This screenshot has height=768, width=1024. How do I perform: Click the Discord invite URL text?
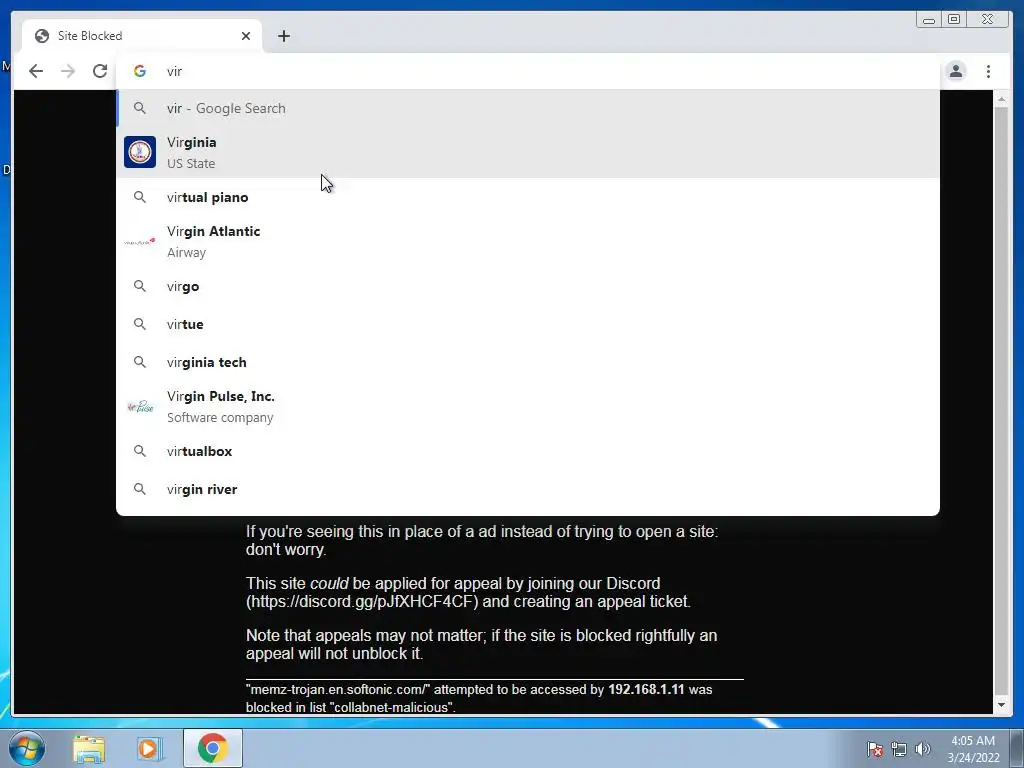click(362, 601)
